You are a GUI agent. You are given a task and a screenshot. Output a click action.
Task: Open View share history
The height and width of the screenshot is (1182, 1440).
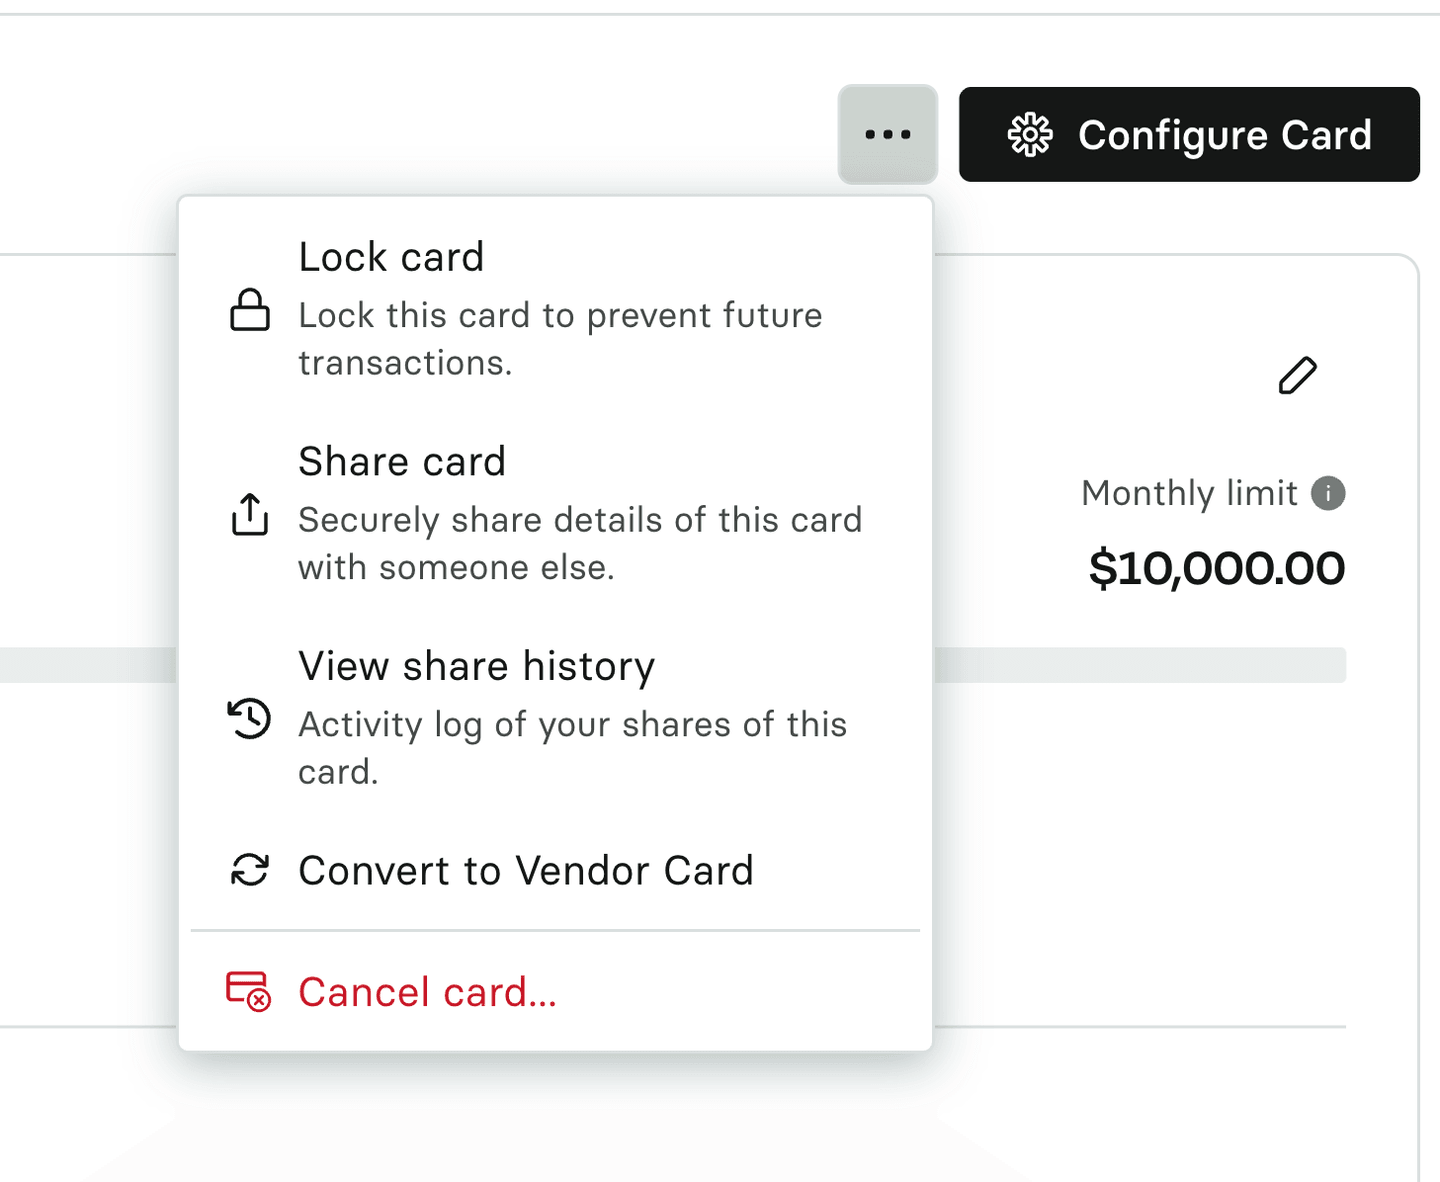[476, 666]
